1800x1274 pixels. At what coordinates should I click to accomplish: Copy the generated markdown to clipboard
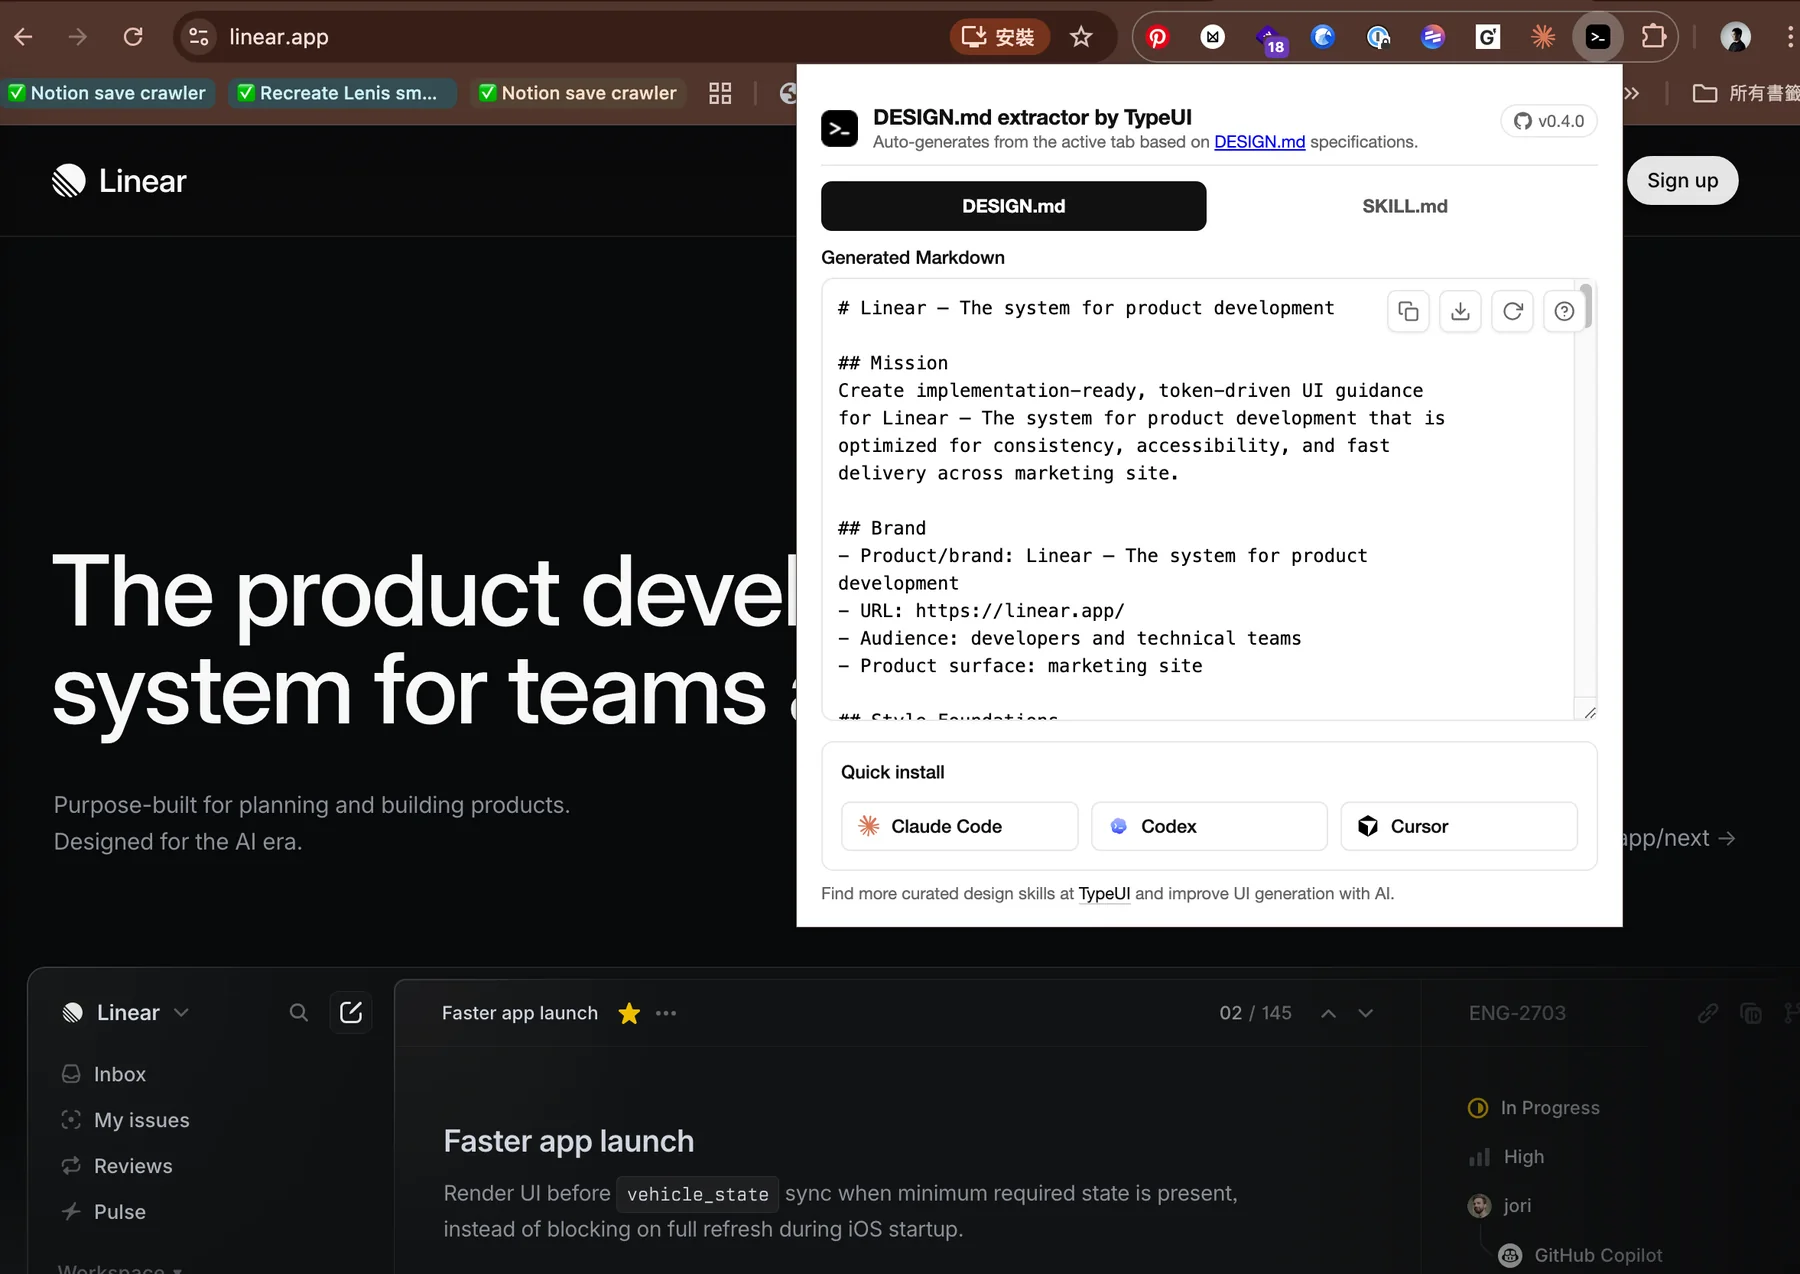tap(1408, 311)
